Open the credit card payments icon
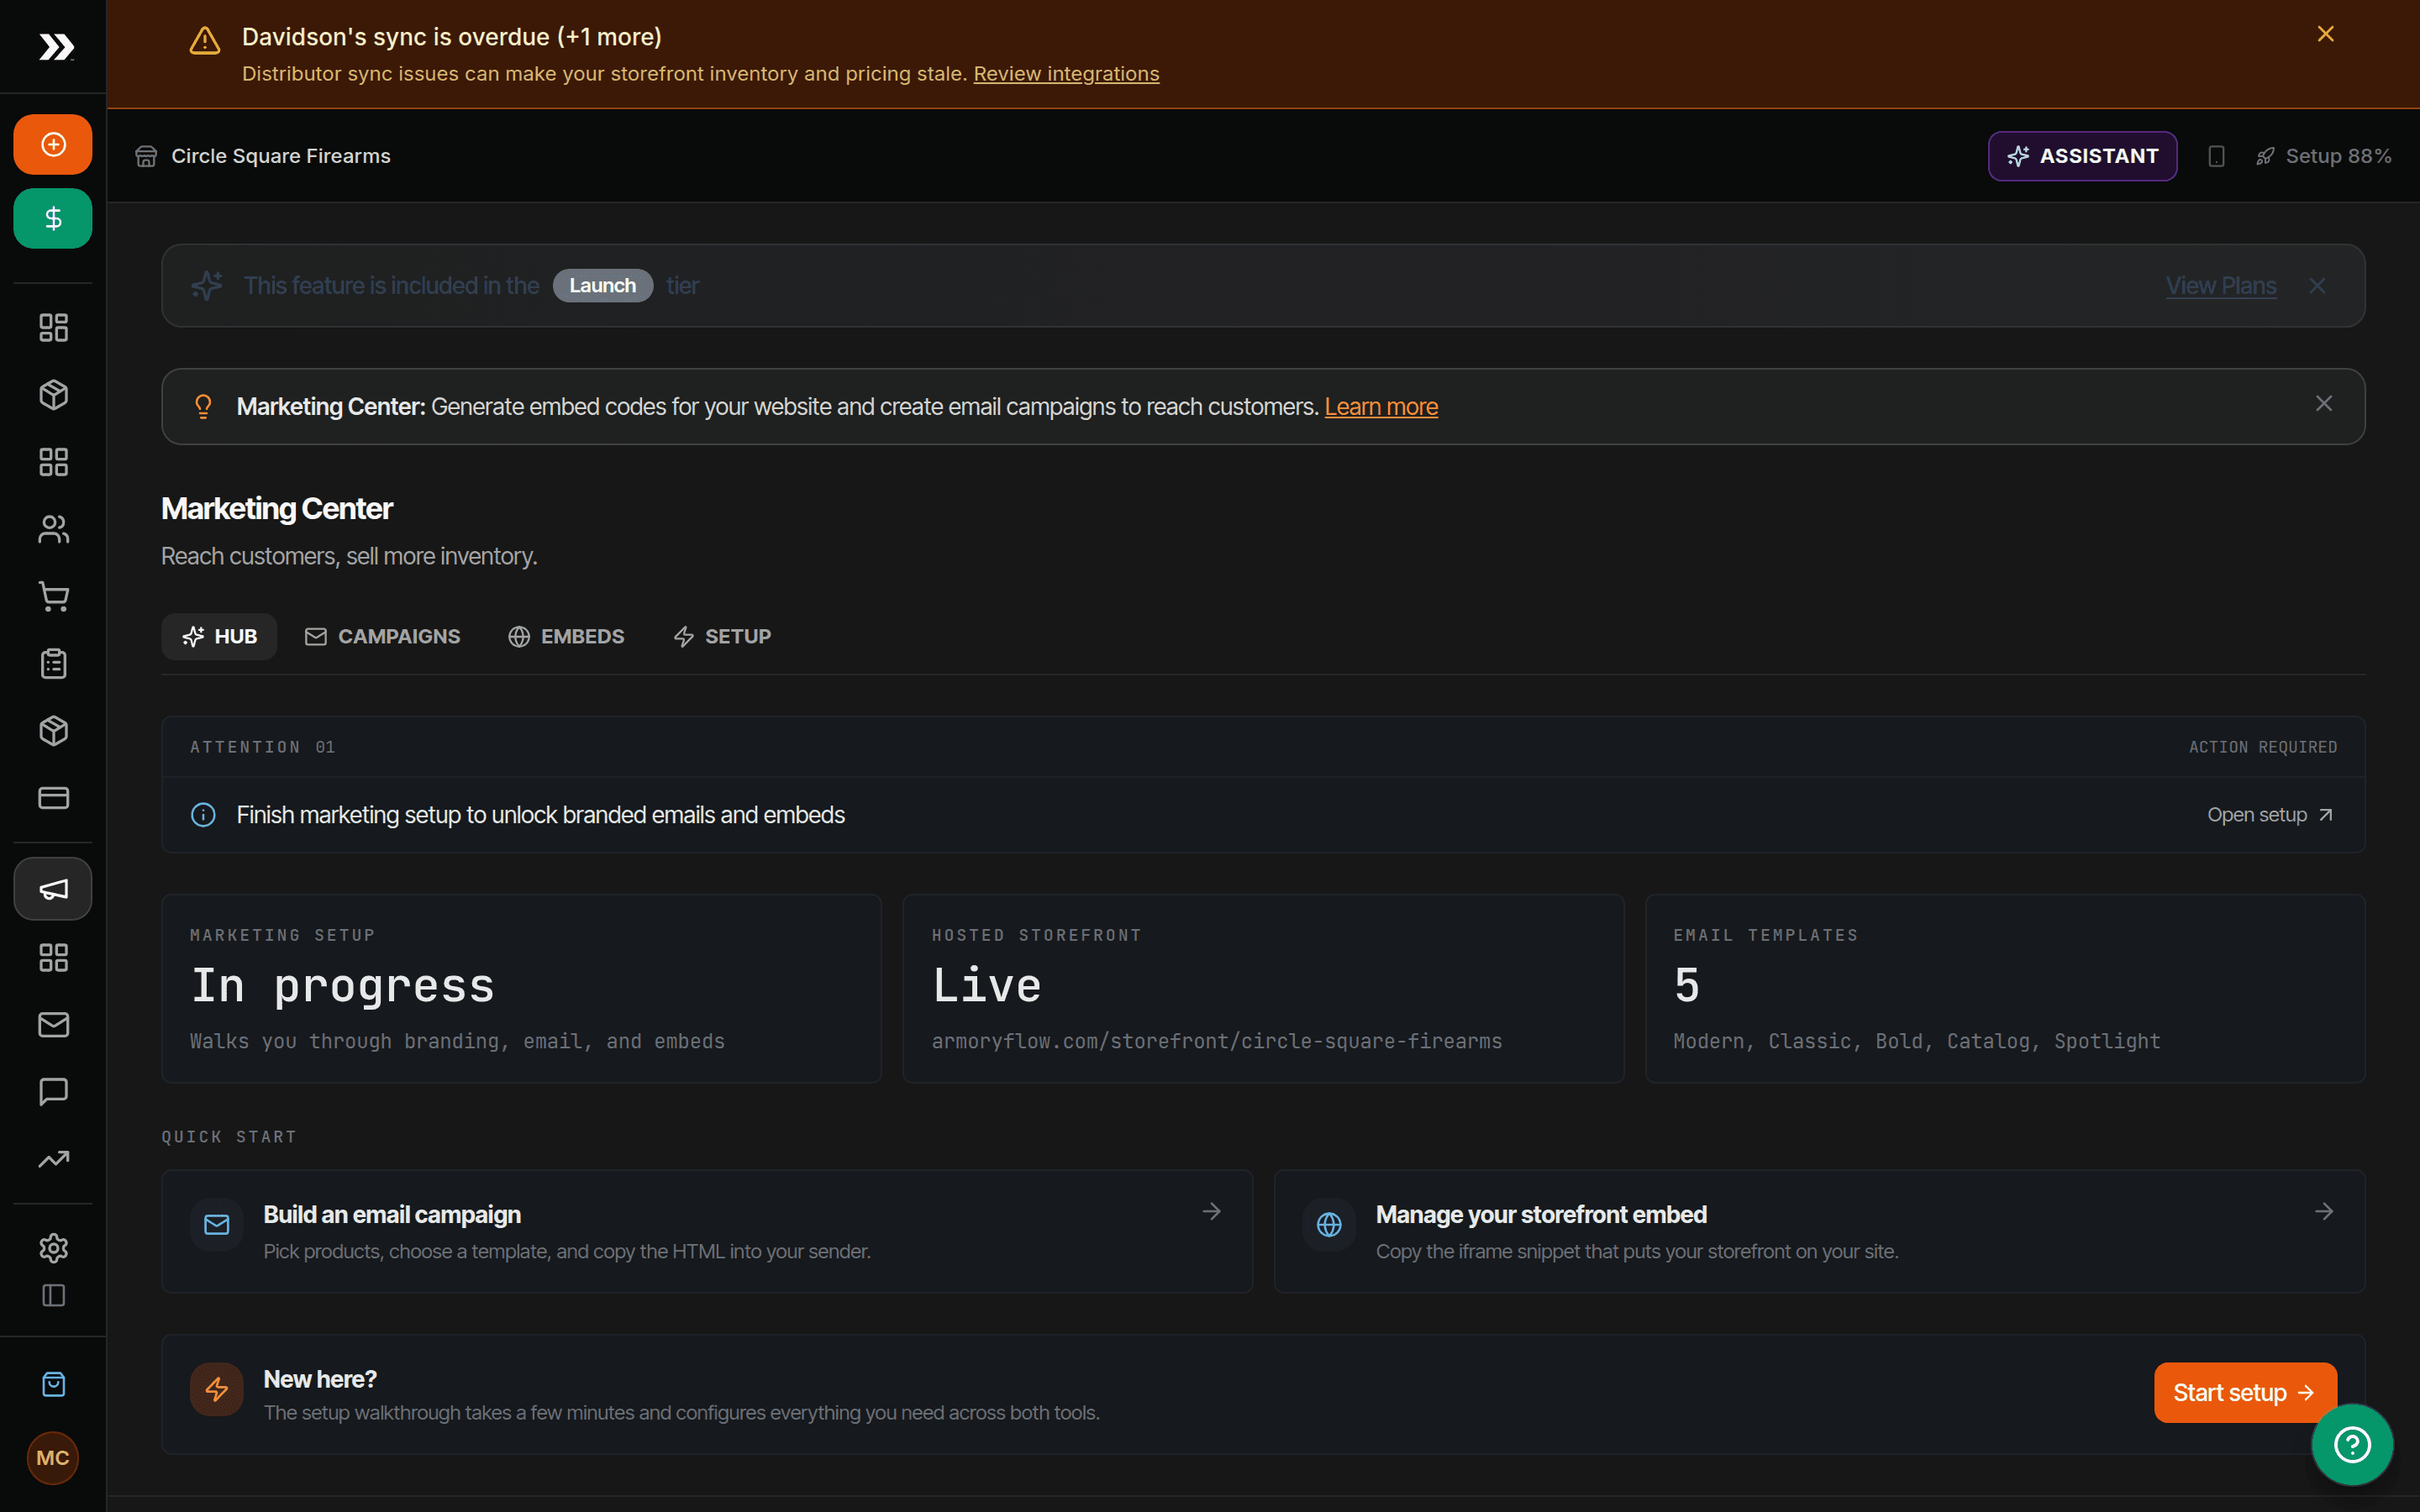 53,798
